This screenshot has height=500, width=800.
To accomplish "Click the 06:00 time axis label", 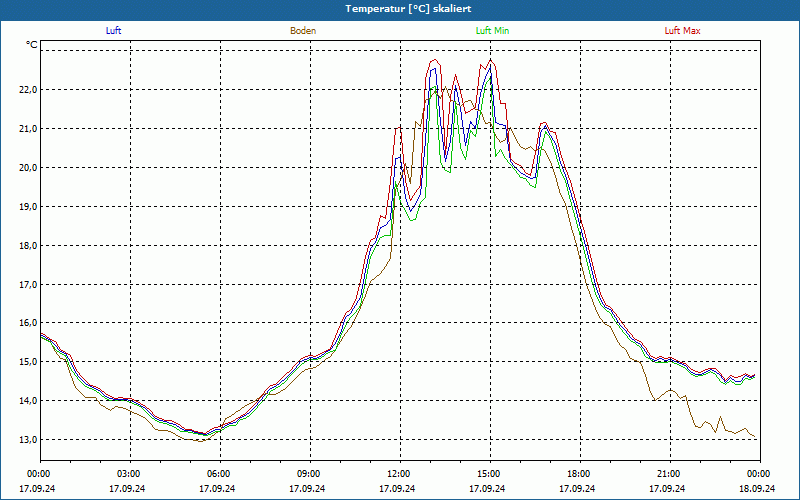I will pyautogui.click(x=219, y=474).
